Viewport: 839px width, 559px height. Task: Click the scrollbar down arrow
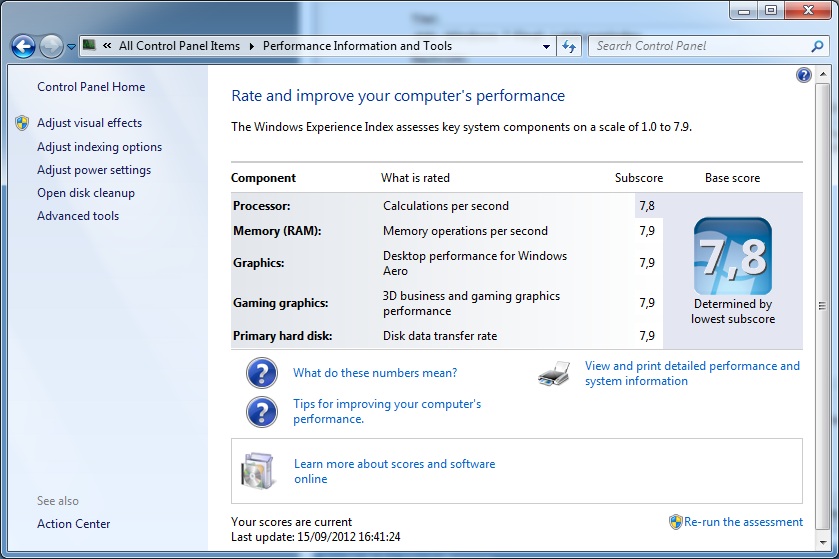click(822, 542)
